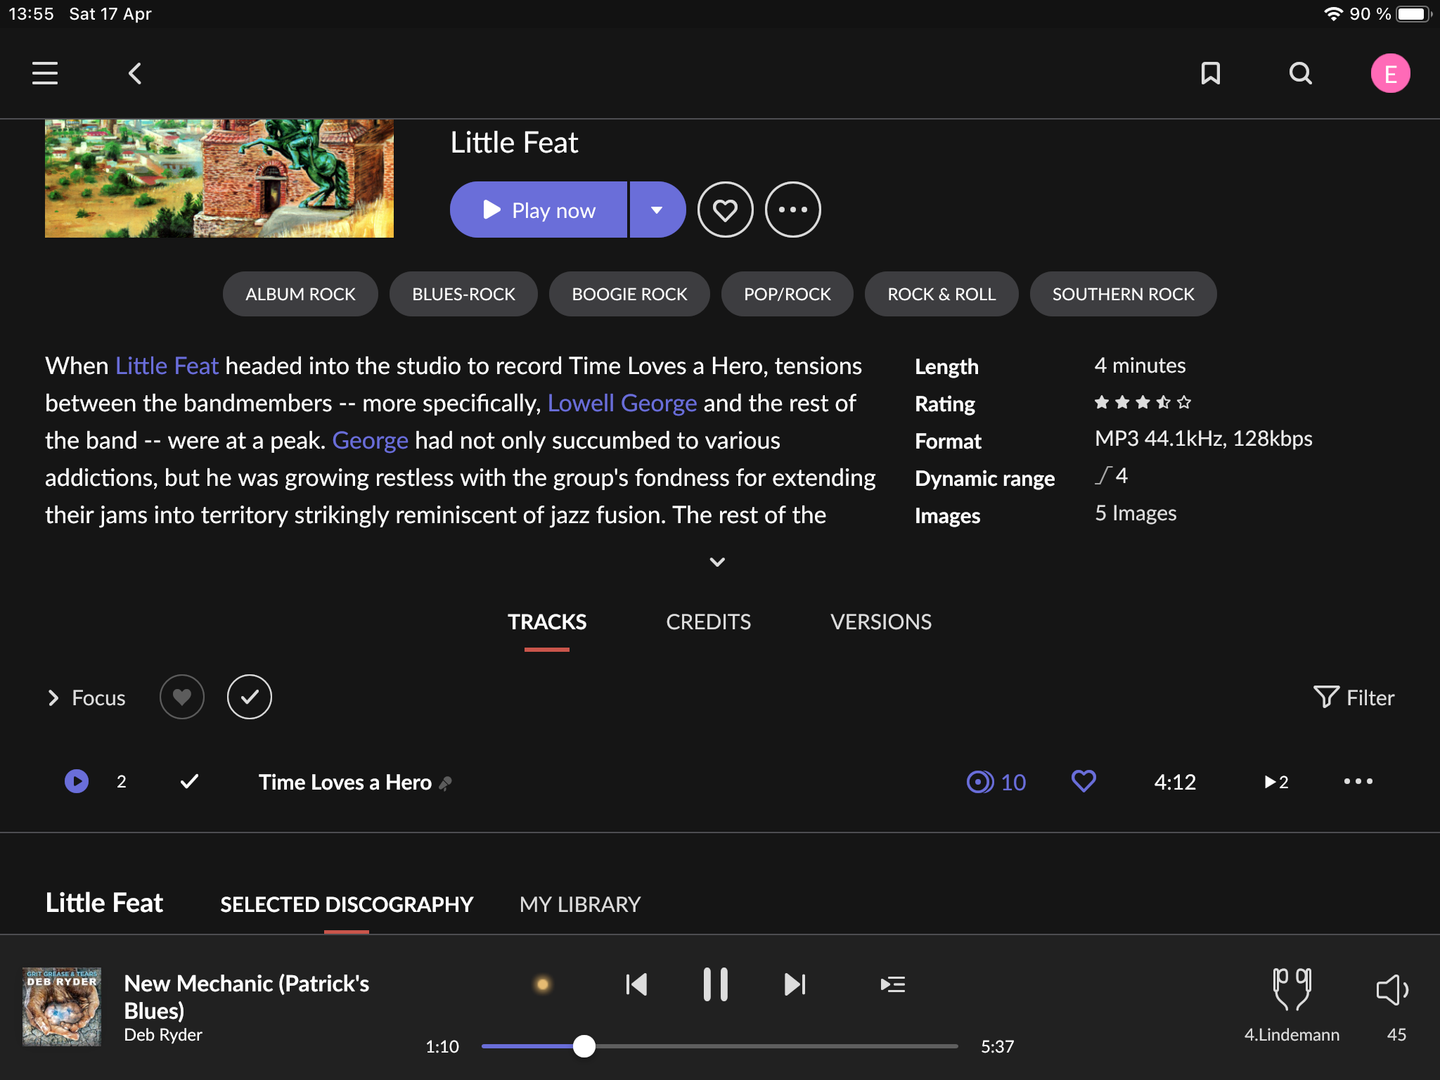Select the SOUTHERN ROCK genre tag
This screenshot has height=1080, width=1440.
point(1123,294)
